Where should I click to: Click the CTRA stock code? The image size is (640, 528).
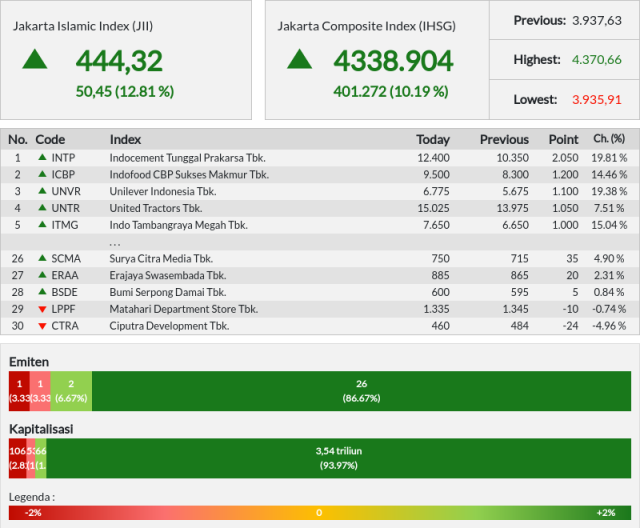pyautogui.click(x=65, y=326)
